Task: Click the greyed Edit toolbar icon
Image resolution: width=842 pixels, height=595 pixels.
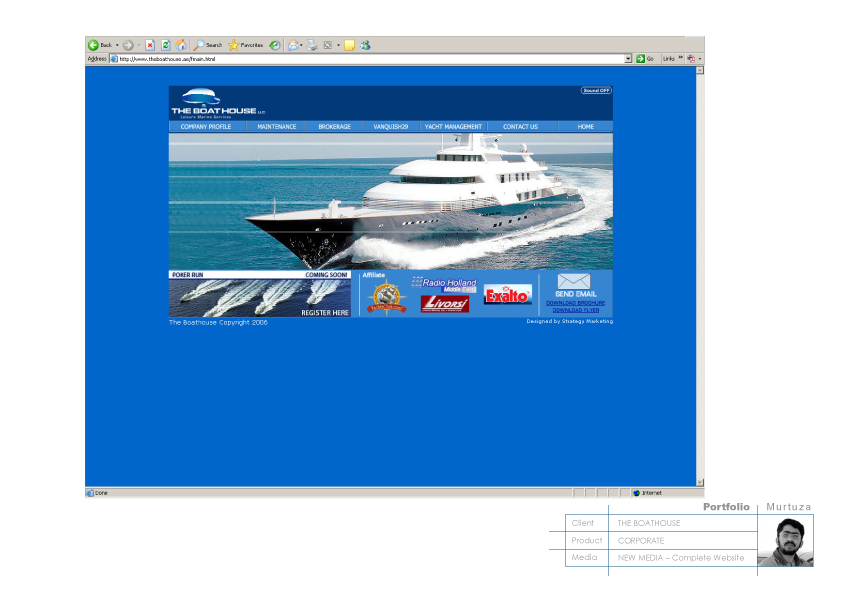Action: pyautogui.click(x=328, y=45)
